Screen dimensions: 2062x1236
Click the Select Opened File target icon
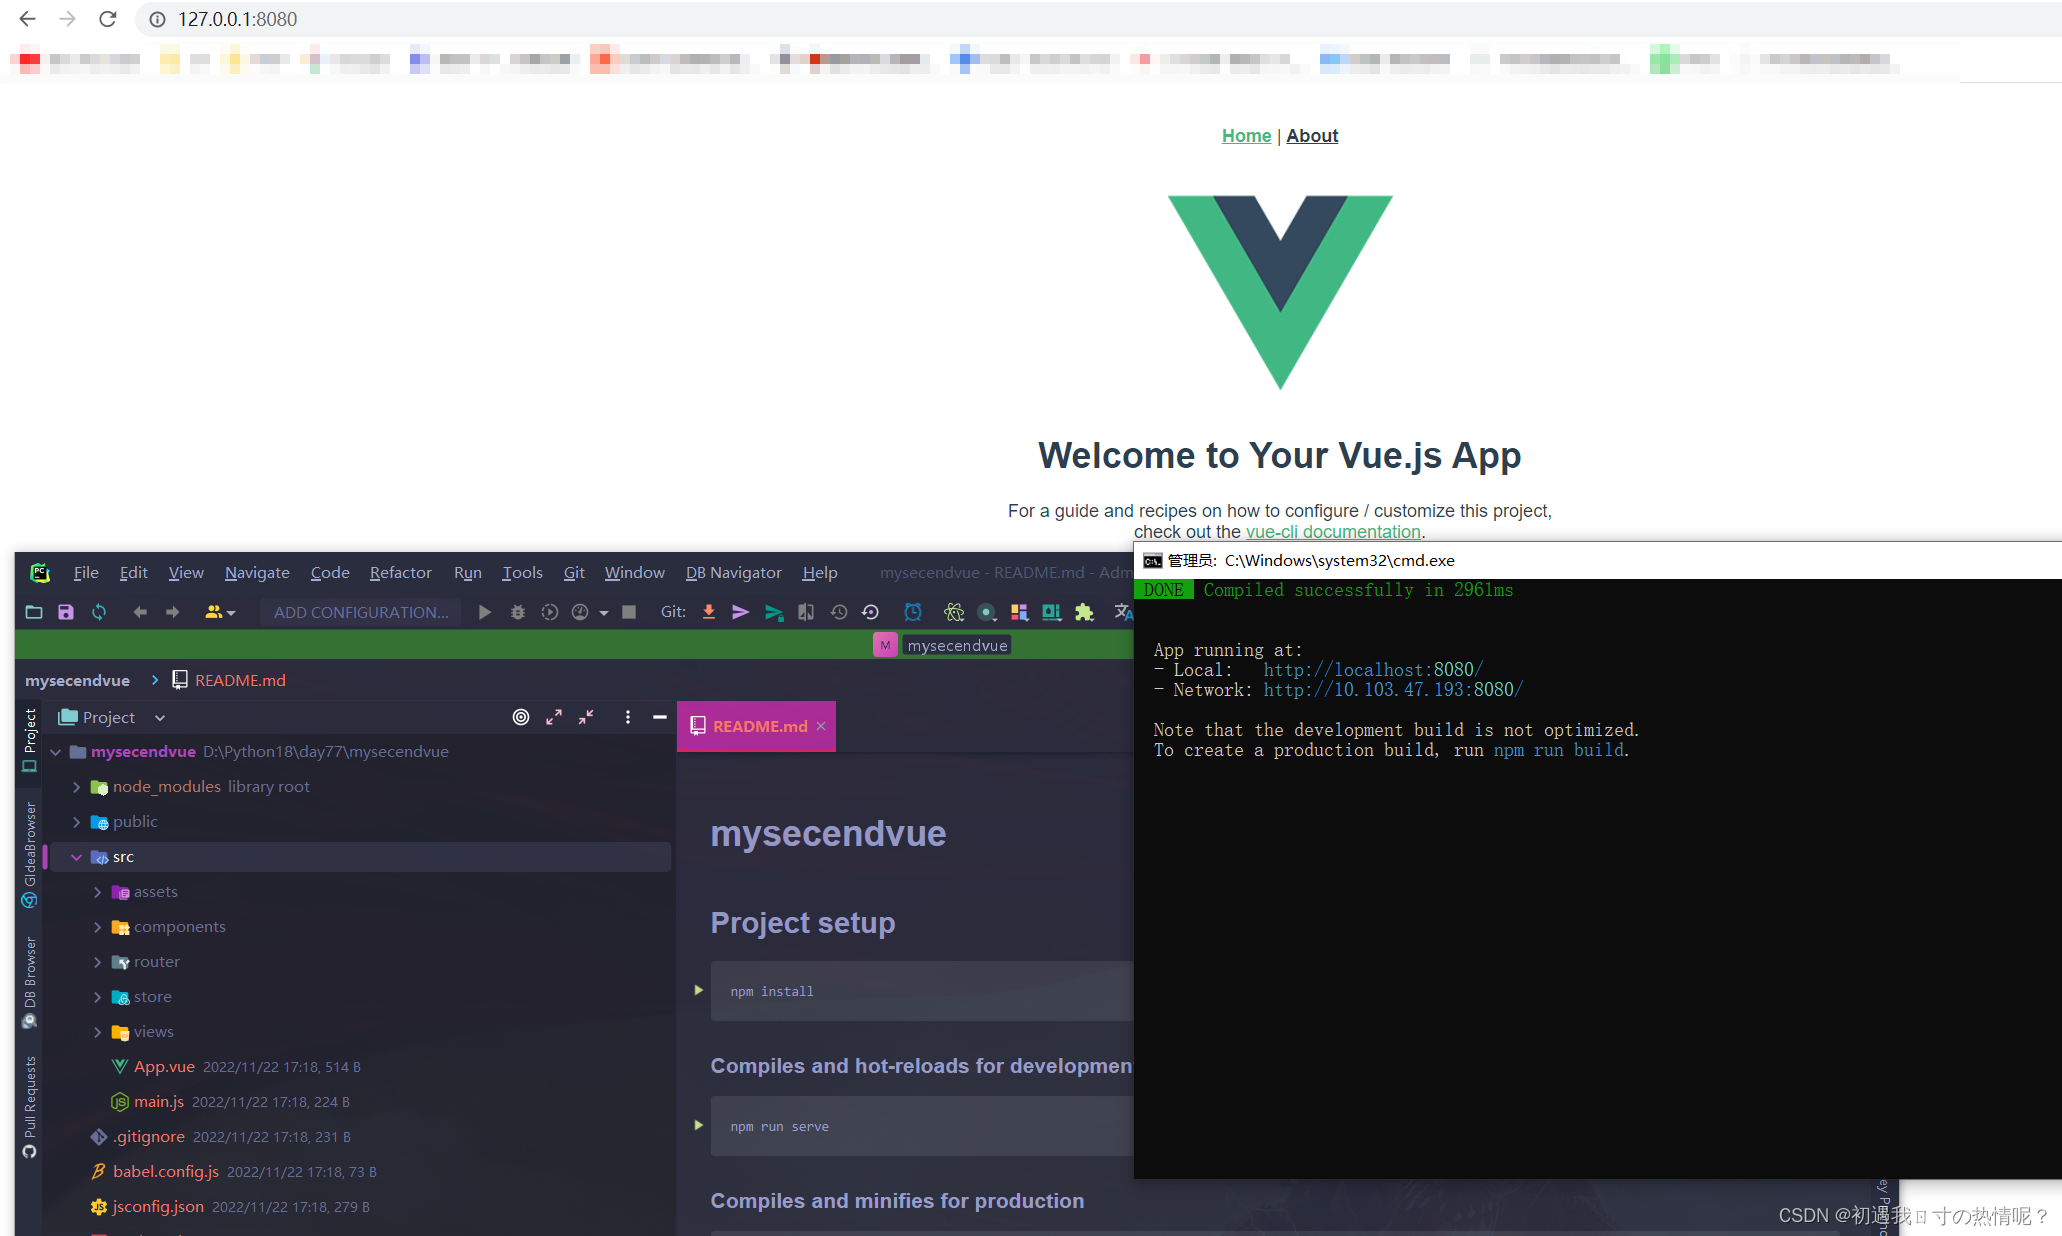[521, 717]
